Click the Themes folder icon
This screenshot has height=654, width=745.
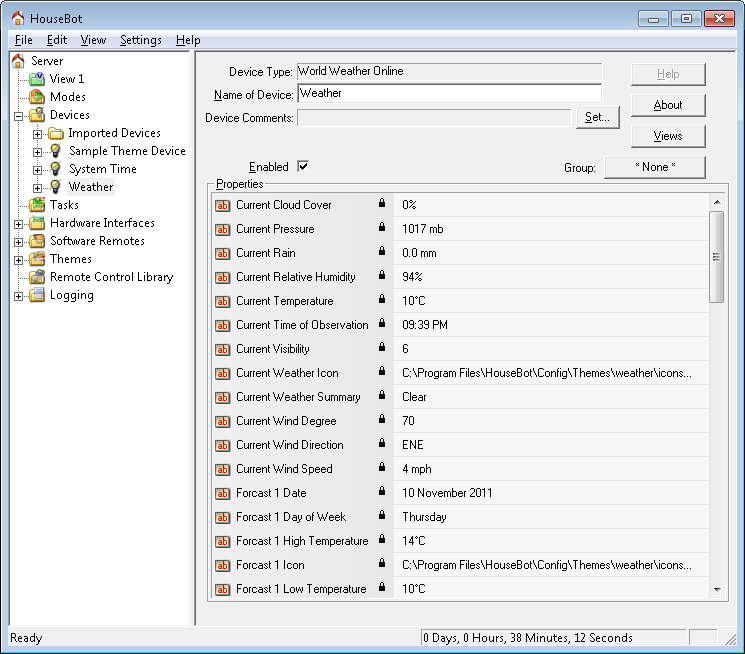pyautogui.click(x=37, y=259)
